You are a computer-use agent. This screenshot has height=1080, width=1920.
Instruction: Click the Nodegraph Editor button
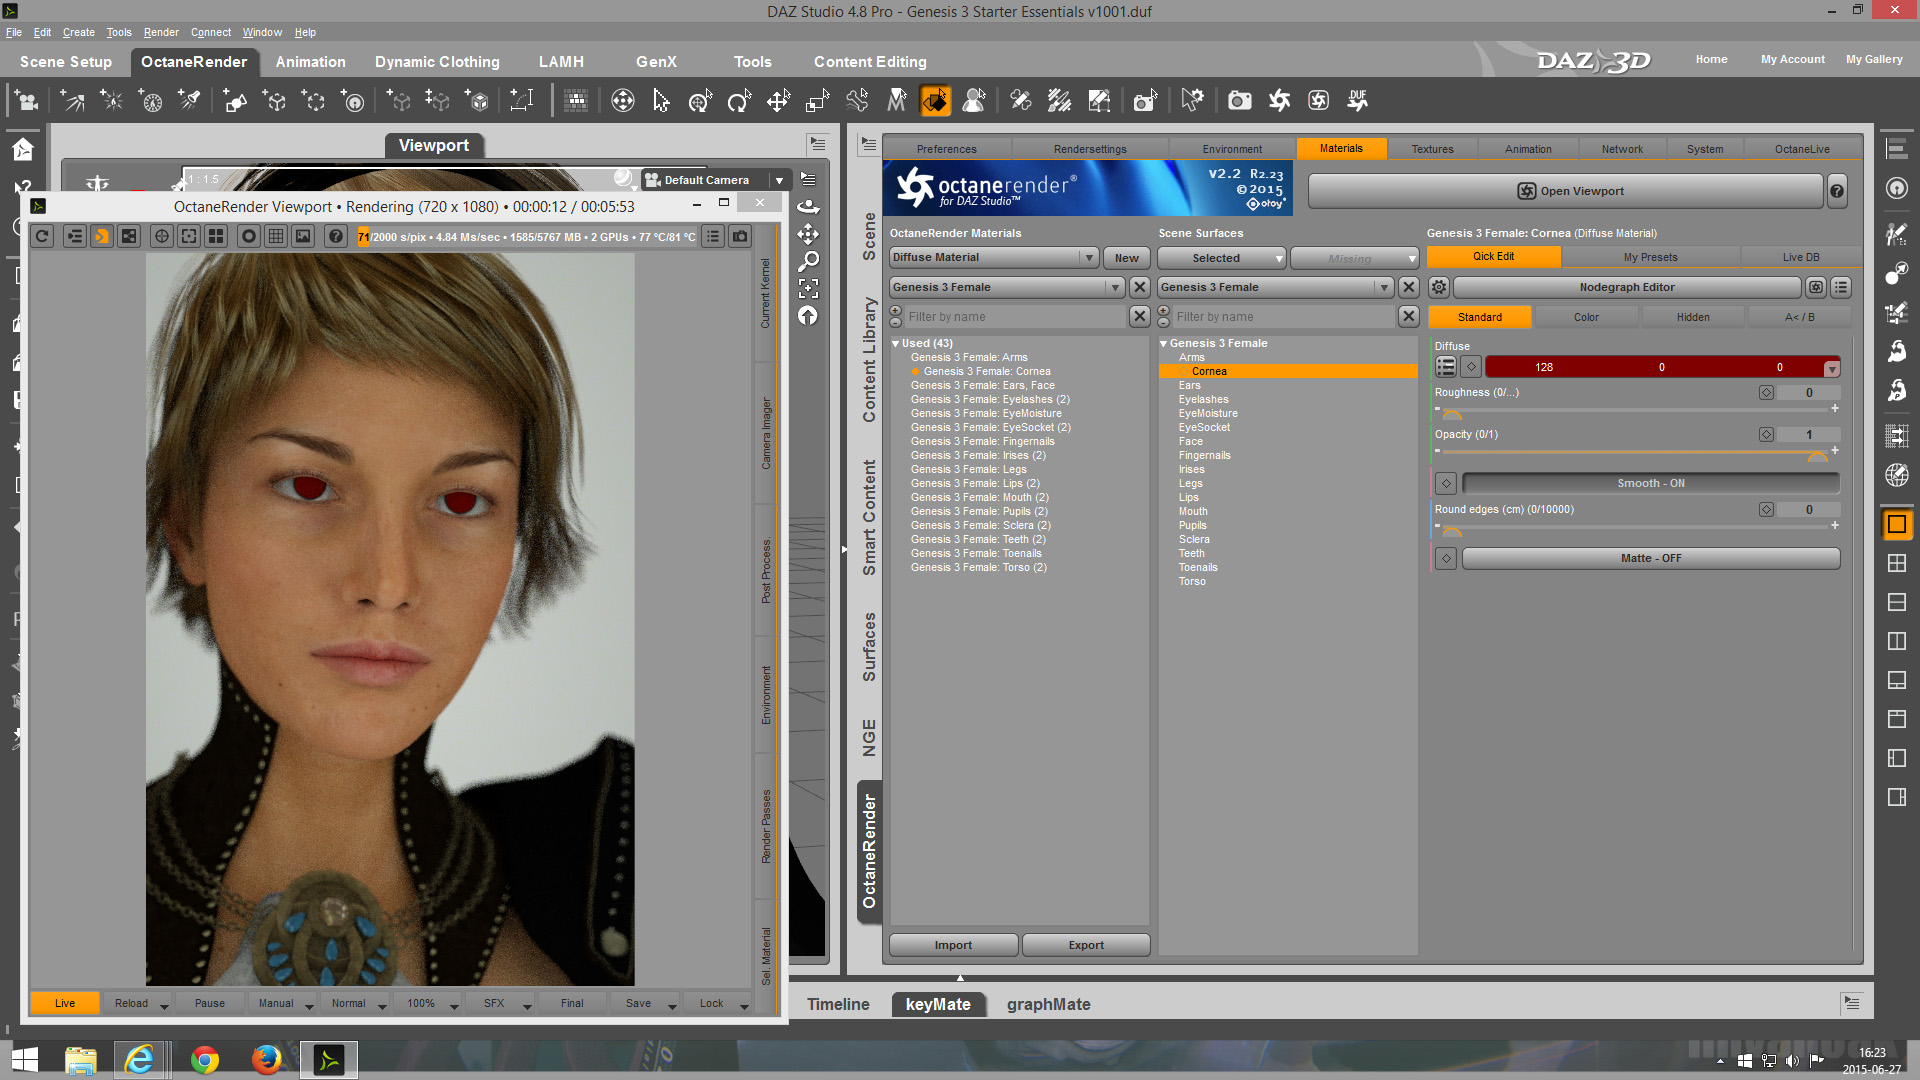[x=1627, y=287]
